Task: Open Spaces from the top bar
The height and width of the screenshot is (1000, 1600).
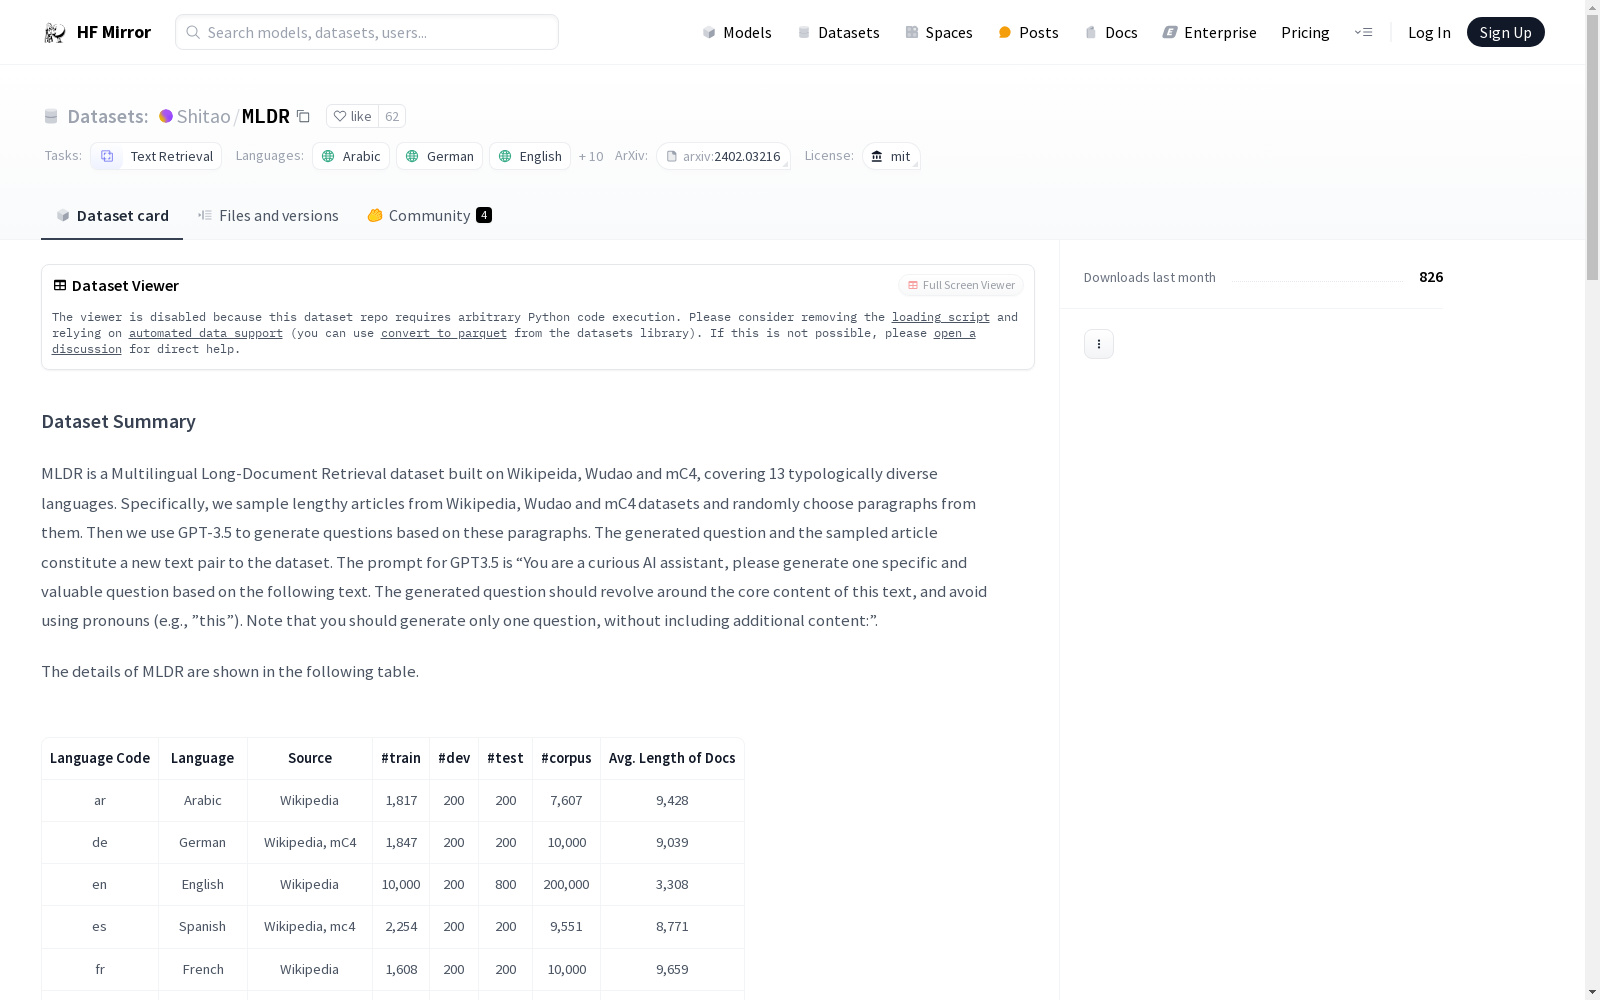Action: click(x=939, y=32)
